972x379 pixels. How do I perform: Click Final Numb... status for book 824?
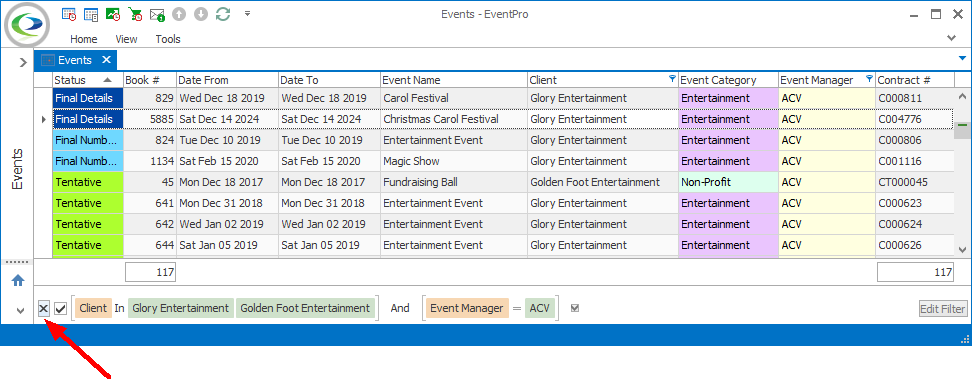click(x=88, y=140)
